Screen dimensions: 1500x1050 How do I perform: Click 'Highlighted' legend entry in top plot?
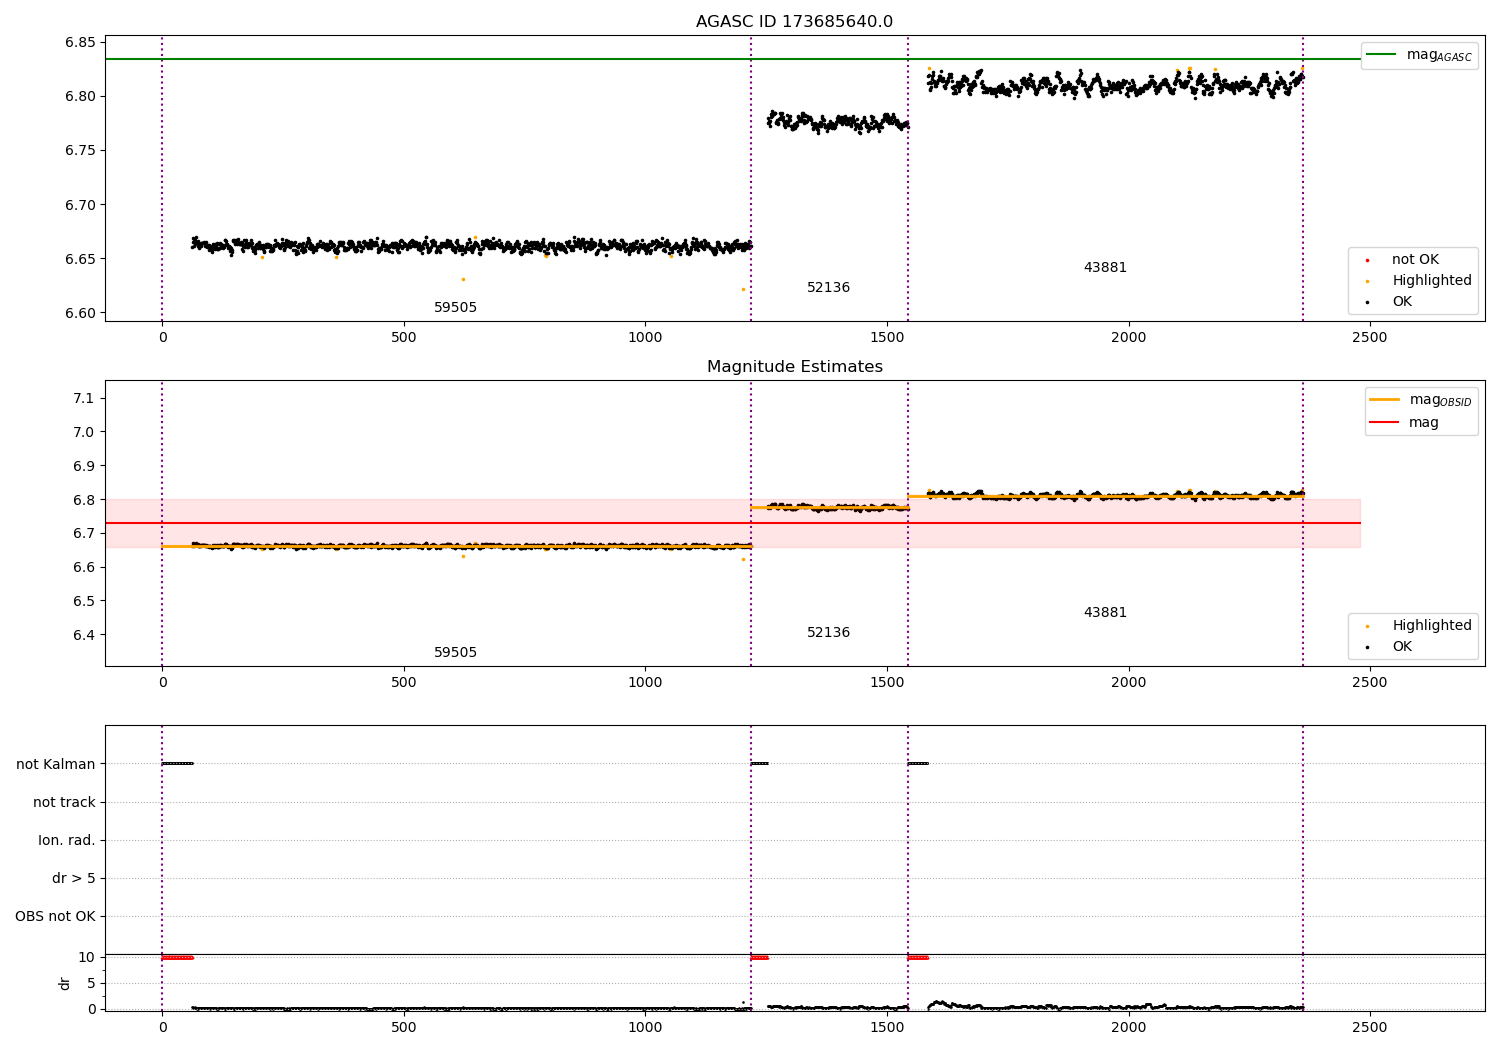(x=1419, y=280)
